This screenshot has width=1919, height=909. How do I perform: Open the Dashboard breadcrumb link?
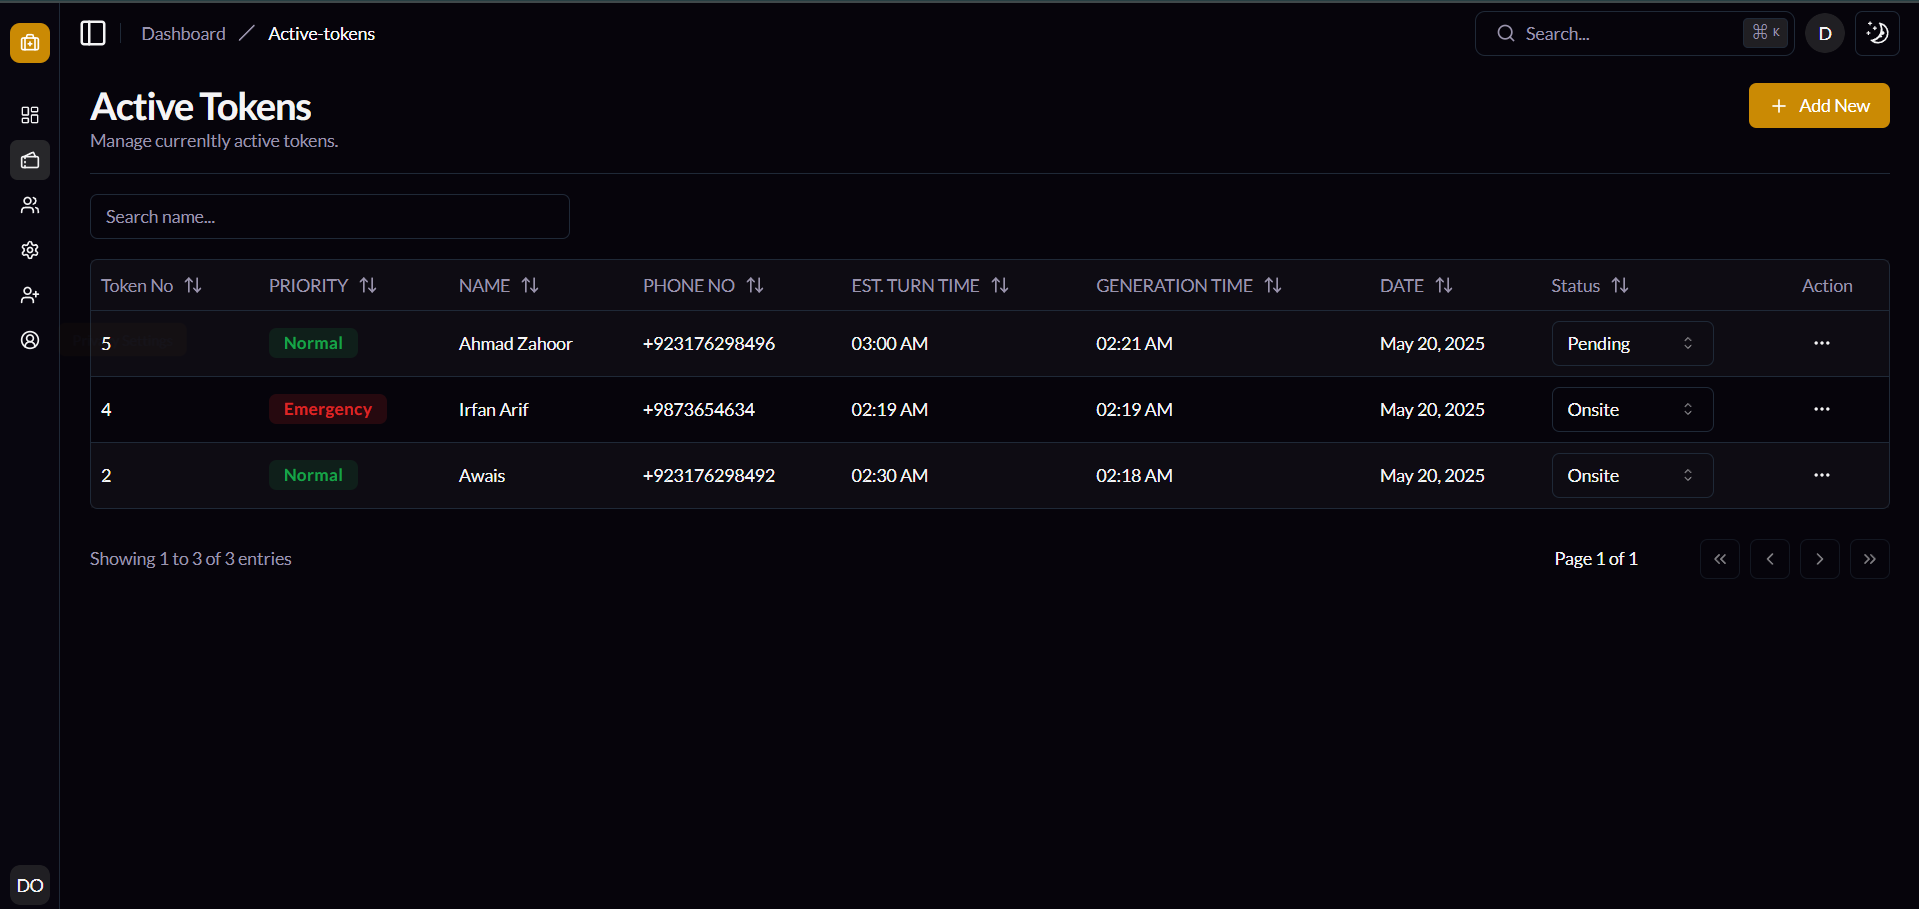click(x=183, y=33)
